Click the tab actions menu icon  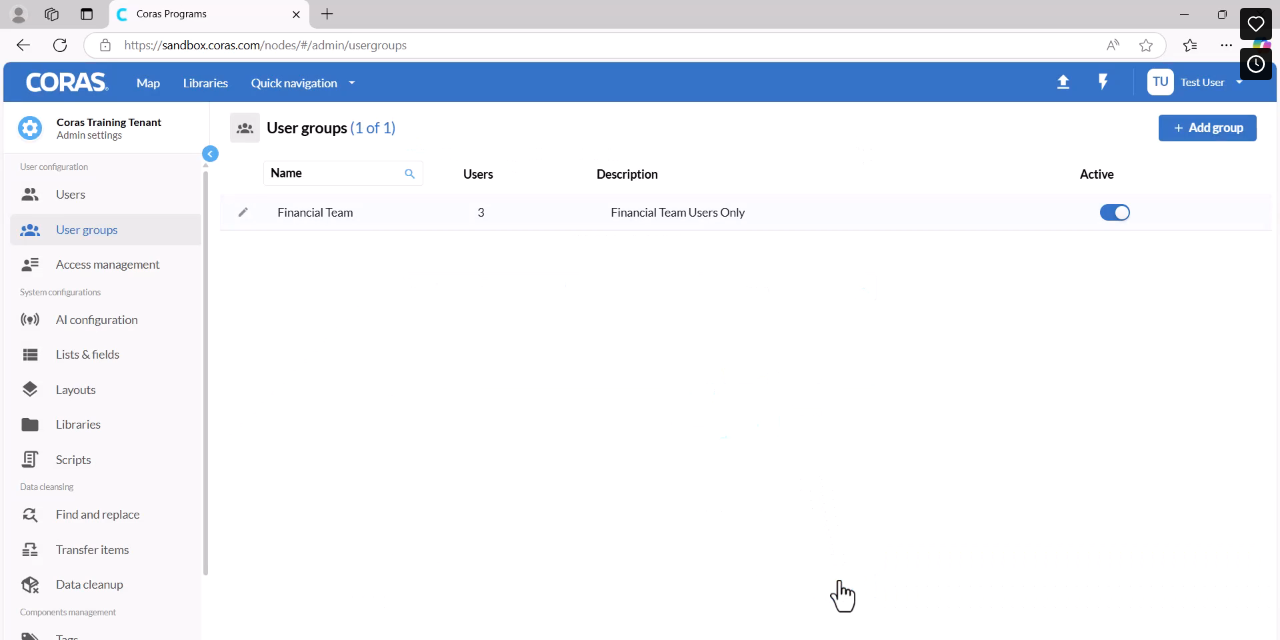[86, 14]
